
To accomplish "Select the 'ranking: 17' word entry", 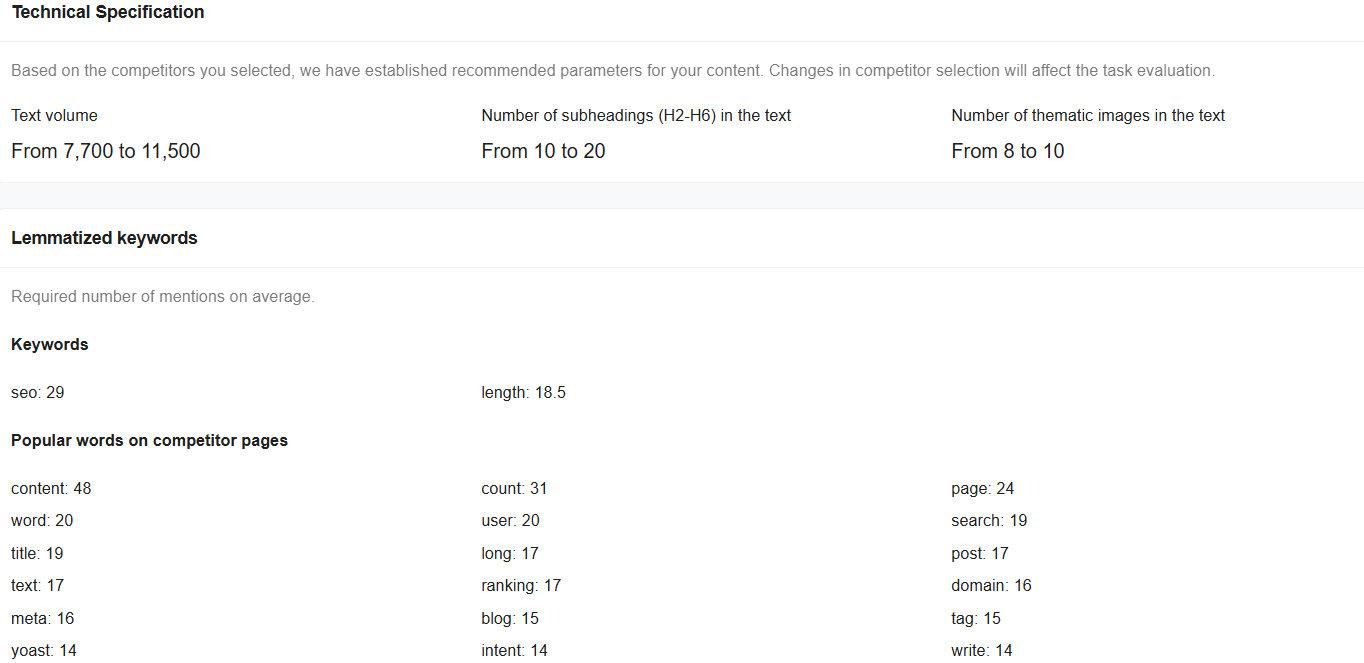I will [521, 586].
